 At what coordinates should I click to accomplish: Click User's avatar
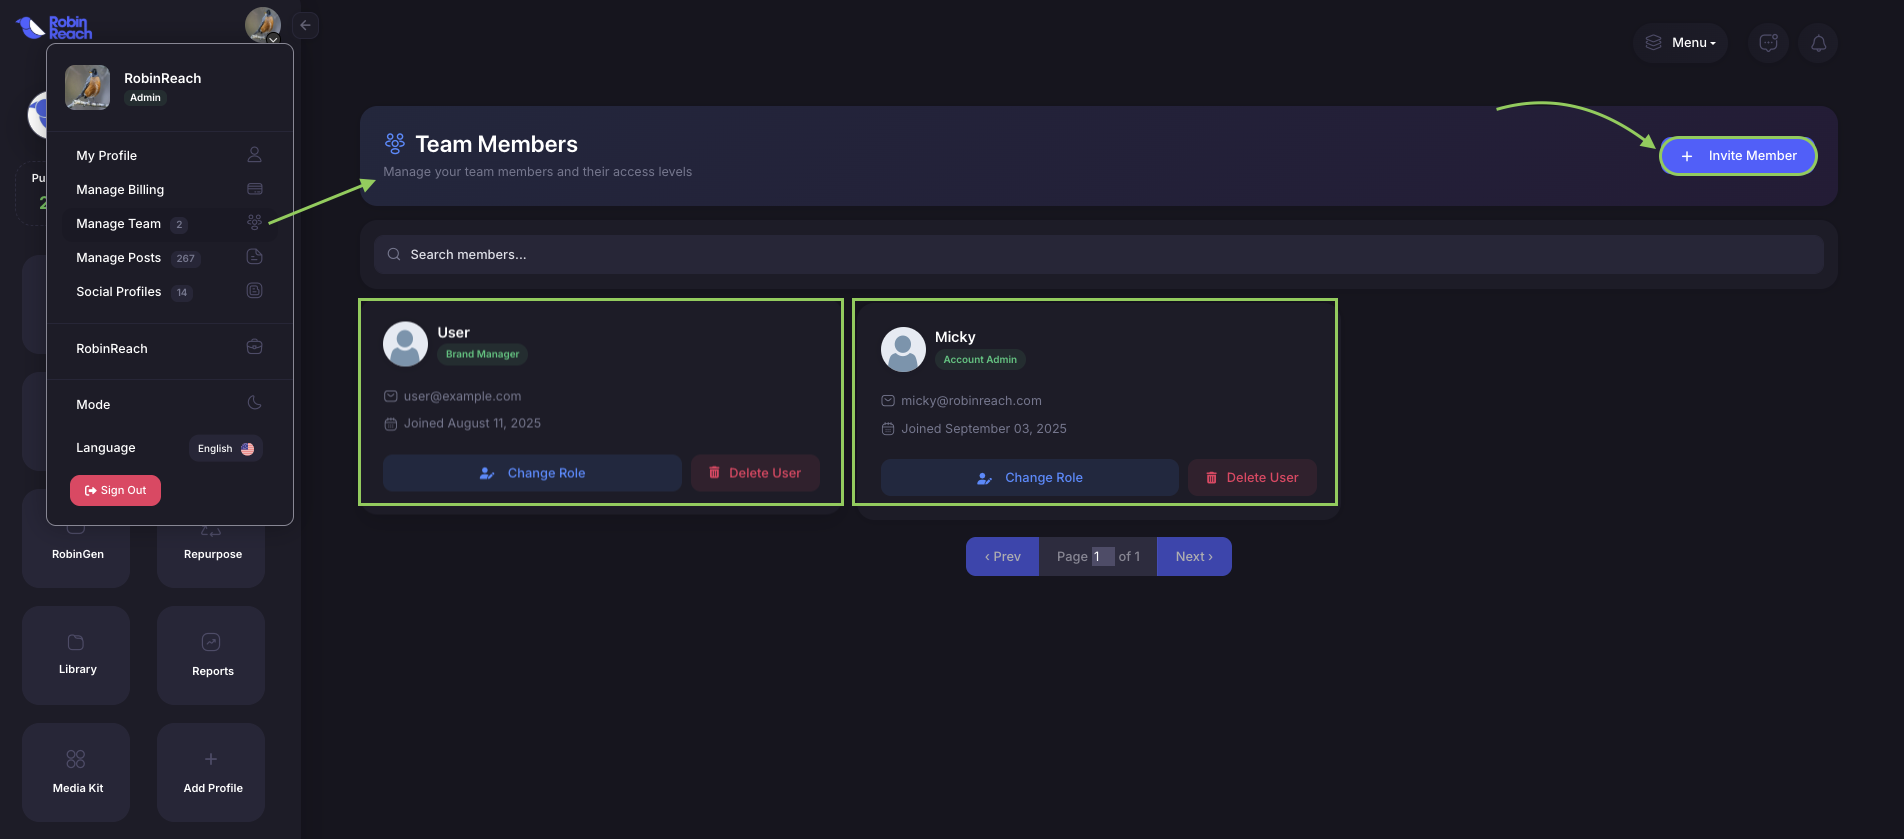point(405,344)
